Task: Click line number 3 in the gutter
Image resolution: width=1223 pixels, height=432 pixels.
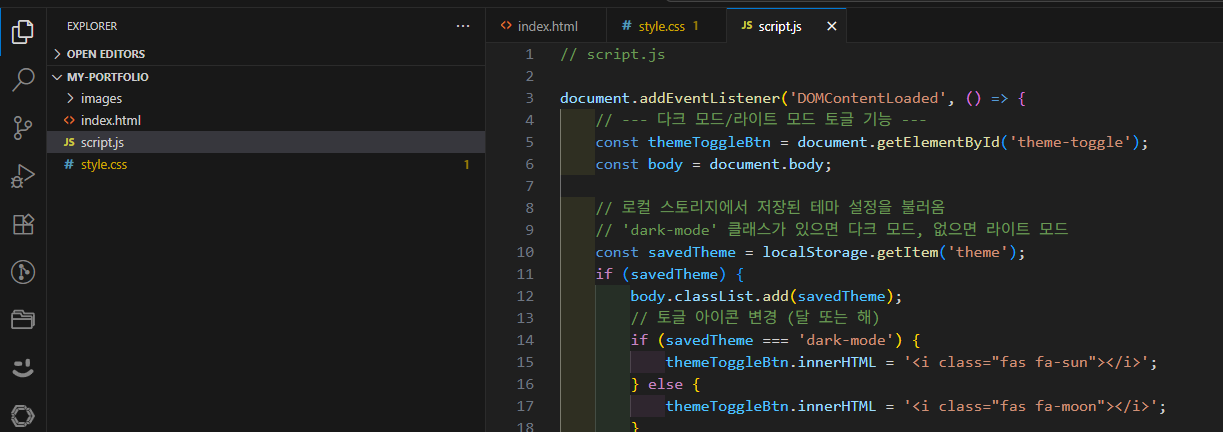Action: pos(529,98)
